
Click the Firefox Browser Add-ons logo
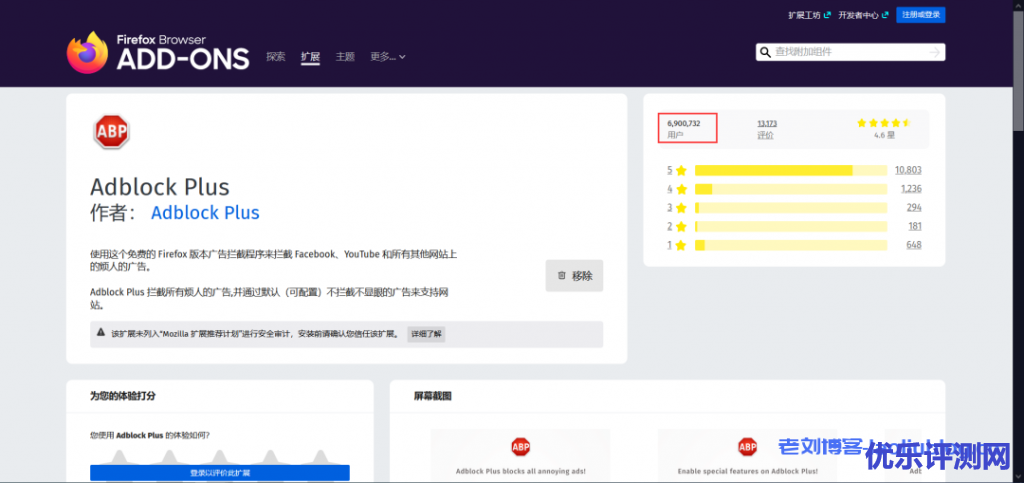157,52
